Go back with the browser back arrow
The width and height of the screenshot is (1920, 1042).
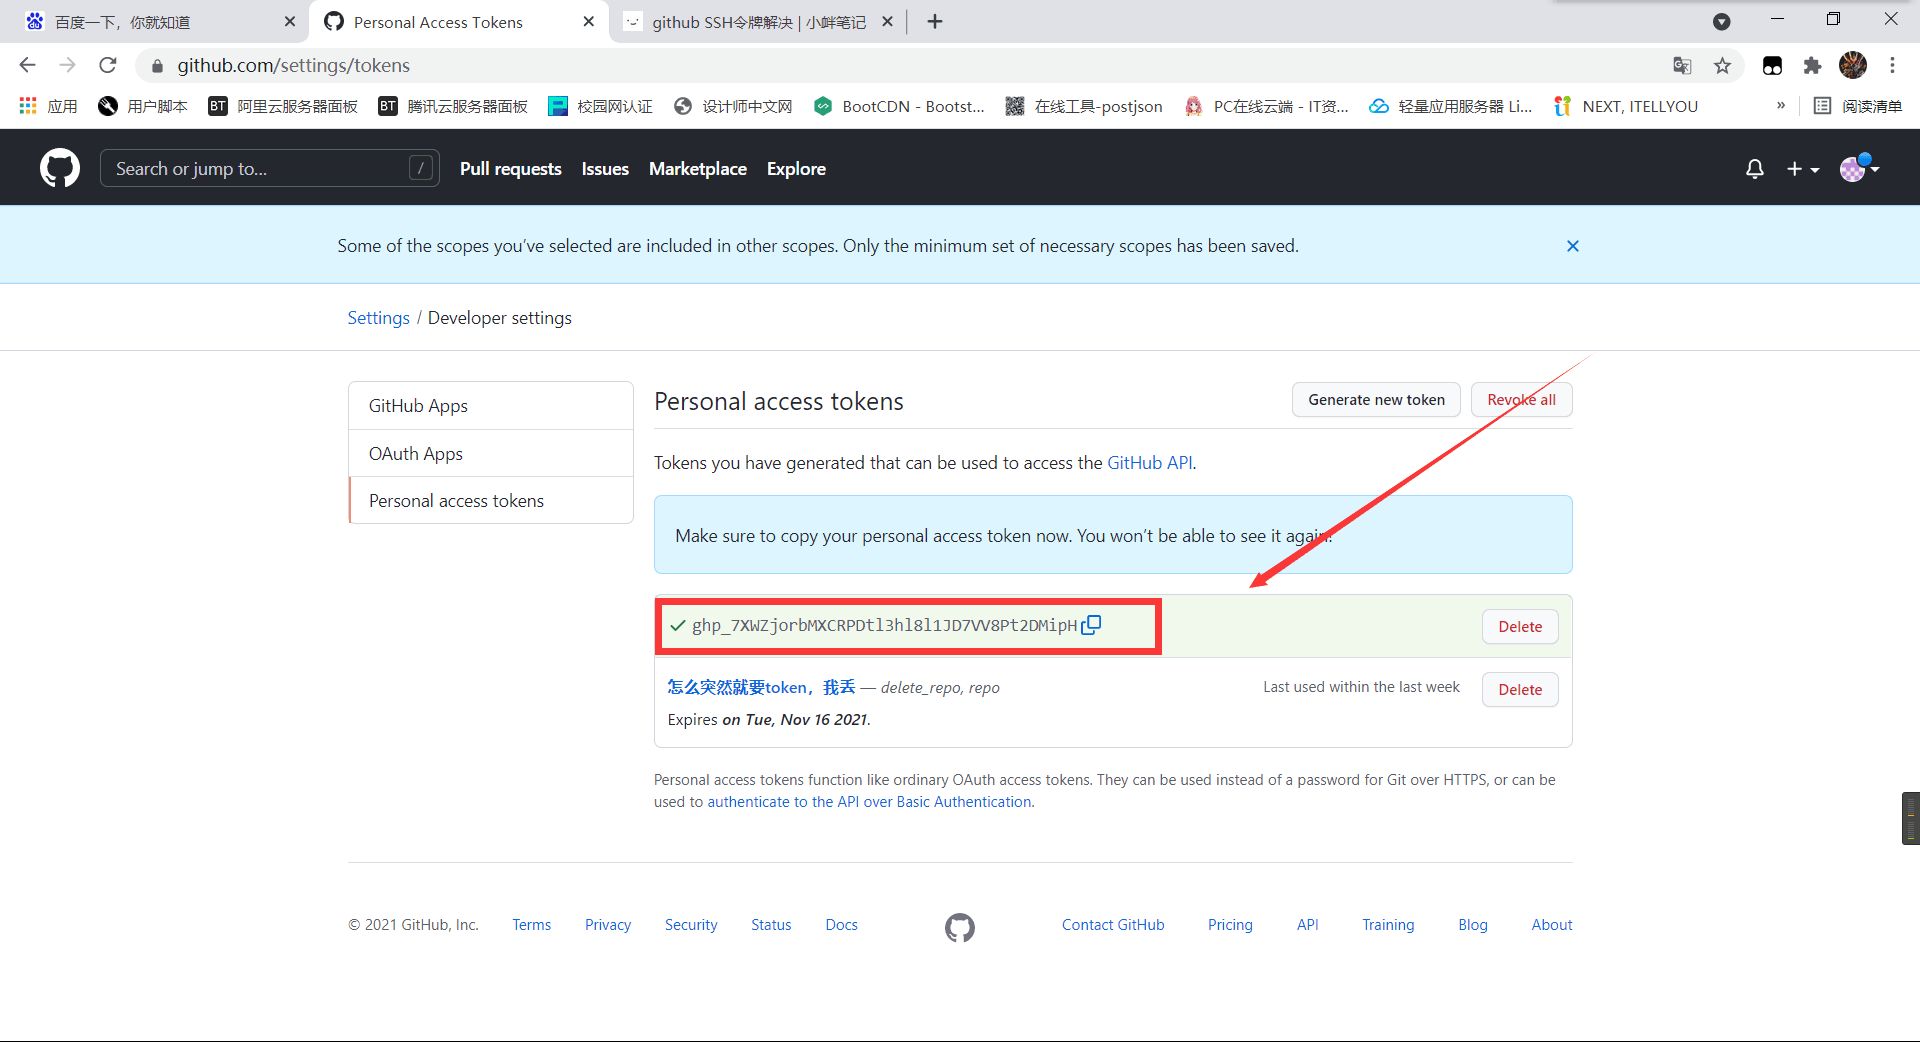(27, 65)
